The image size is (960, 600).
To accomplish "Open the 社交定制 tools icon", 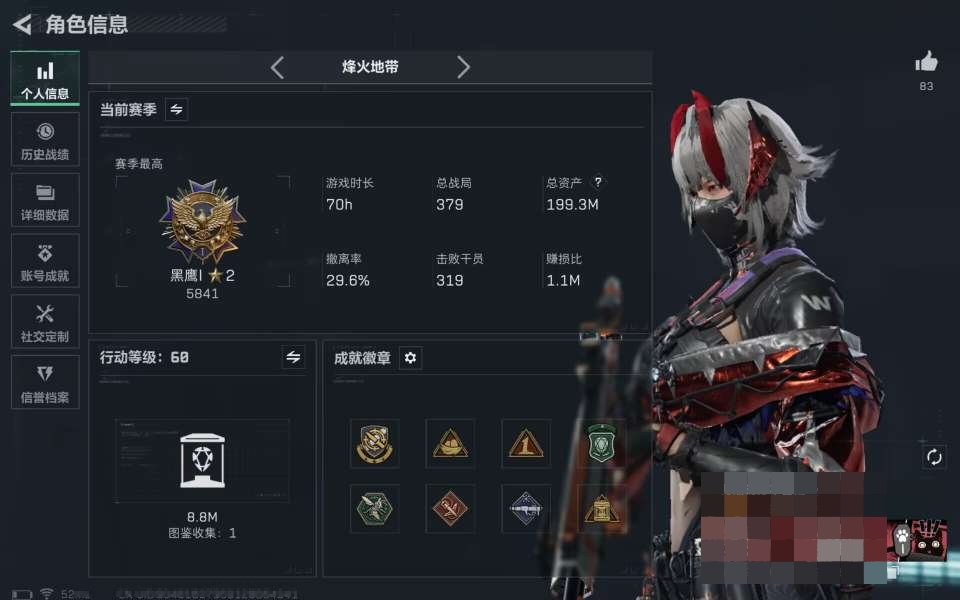I will 45,314.
